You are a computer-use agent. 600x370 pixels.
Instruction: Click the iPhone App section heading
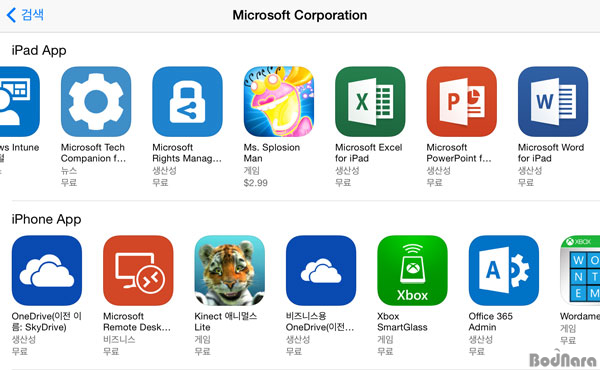(46, 220)
